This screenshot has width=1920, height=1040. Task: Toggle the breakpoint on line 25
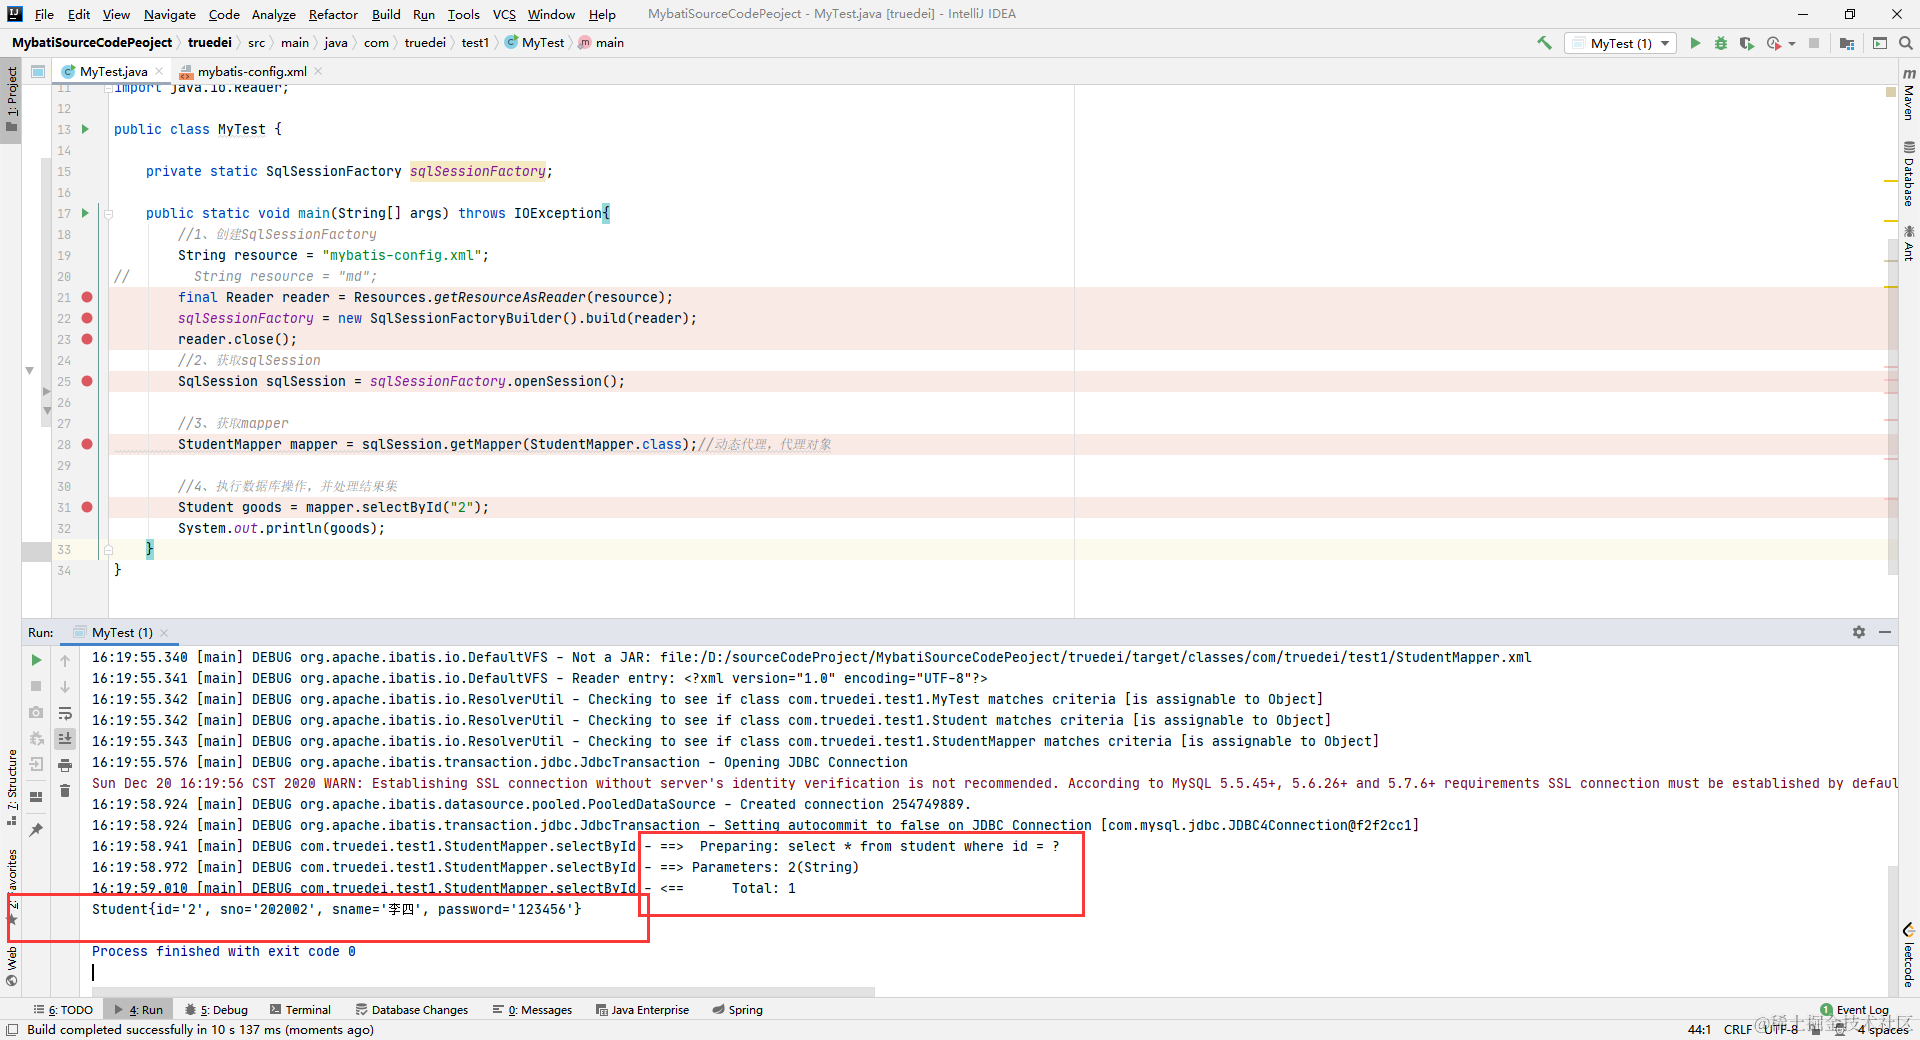click(x=87, y=381)
